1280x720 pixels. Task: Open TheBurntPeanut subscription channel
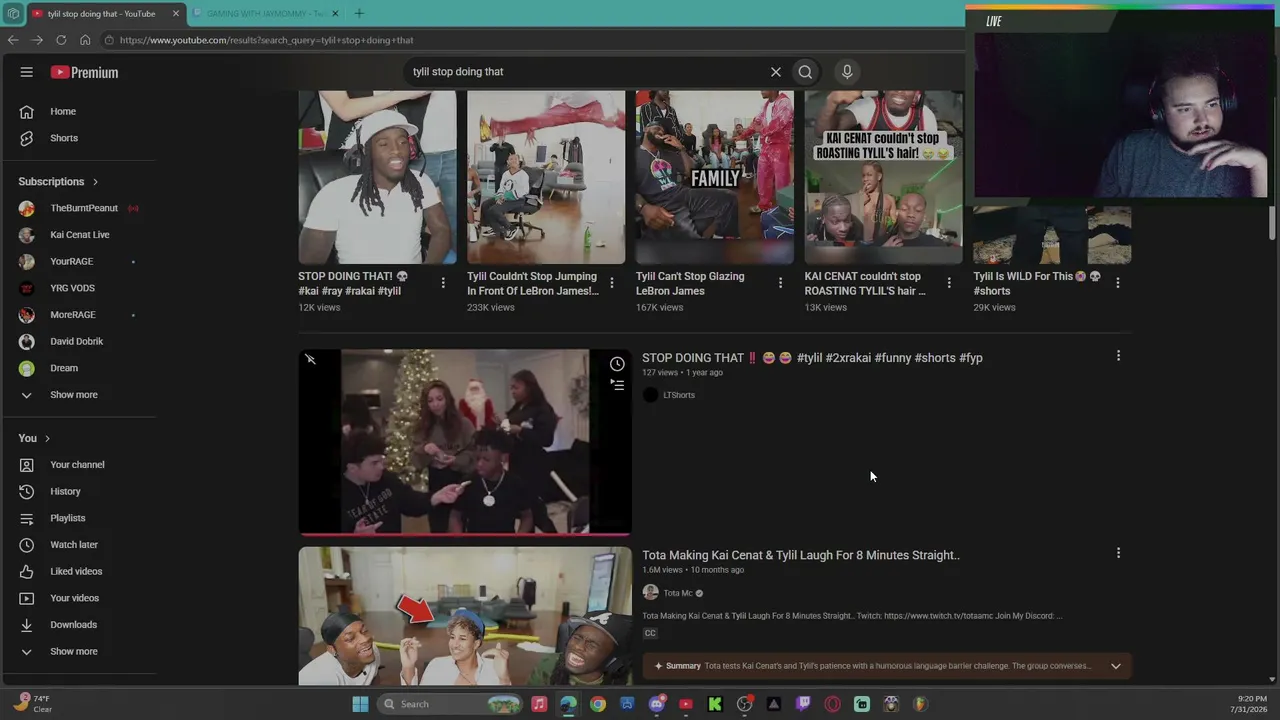coord(84,208)
